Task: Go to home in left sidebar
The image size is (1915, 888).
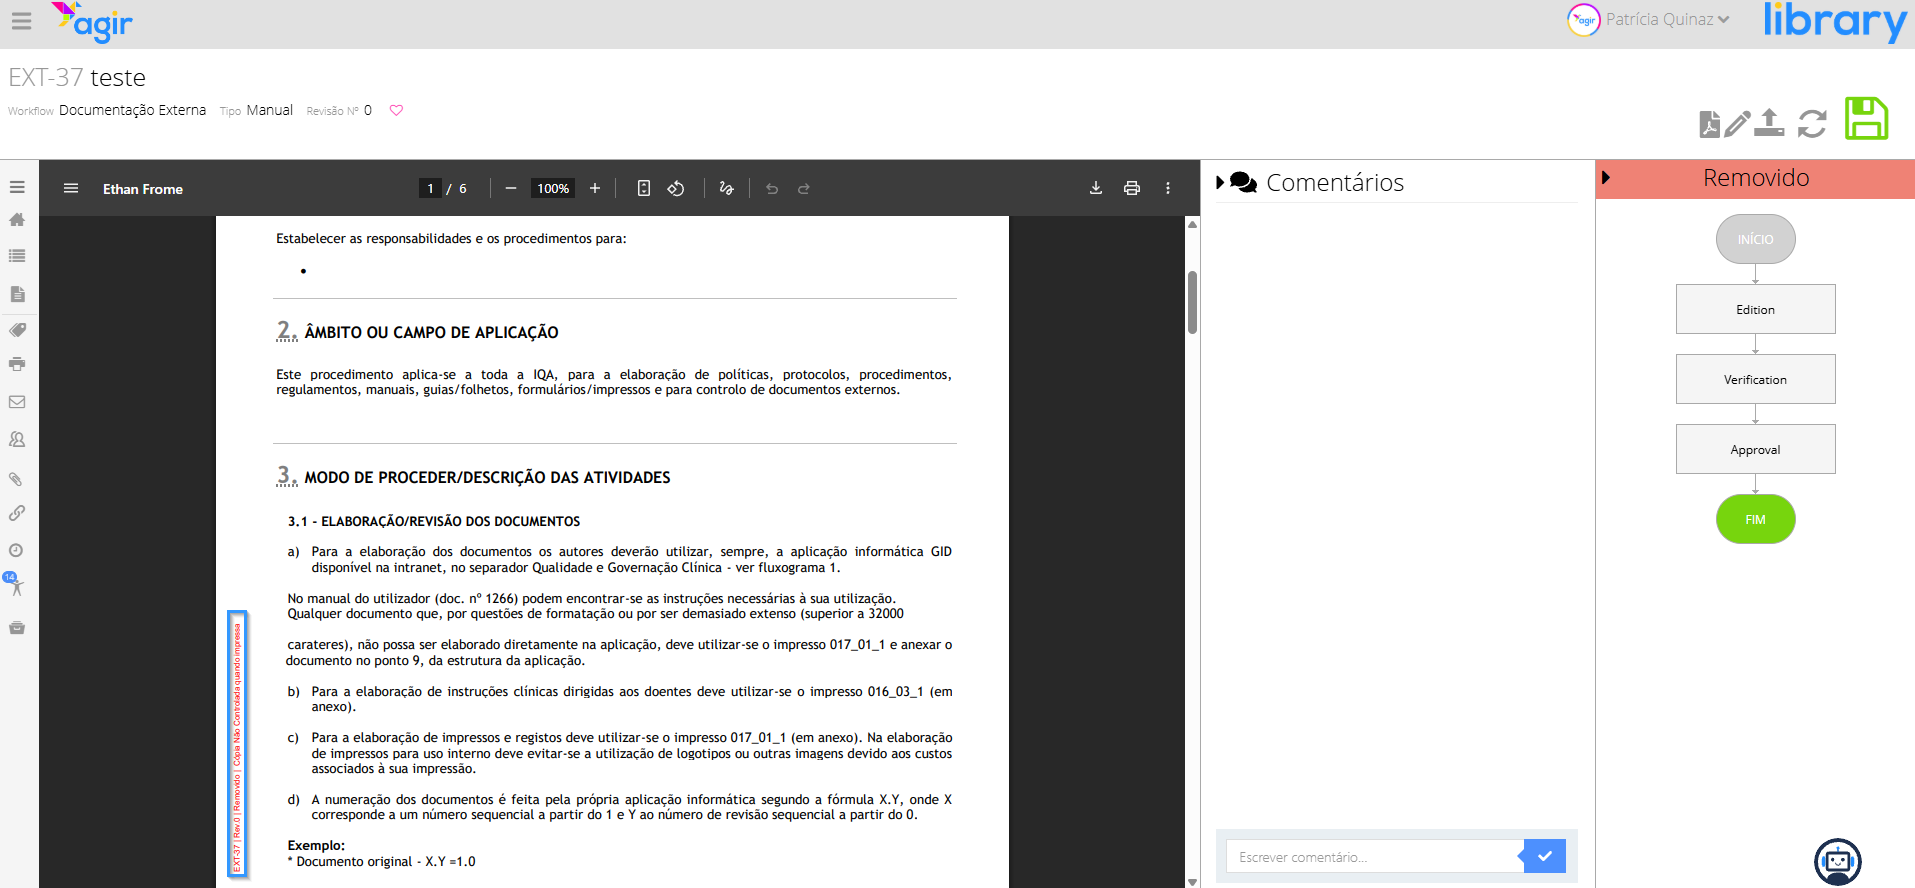Action: coord(17,220)
